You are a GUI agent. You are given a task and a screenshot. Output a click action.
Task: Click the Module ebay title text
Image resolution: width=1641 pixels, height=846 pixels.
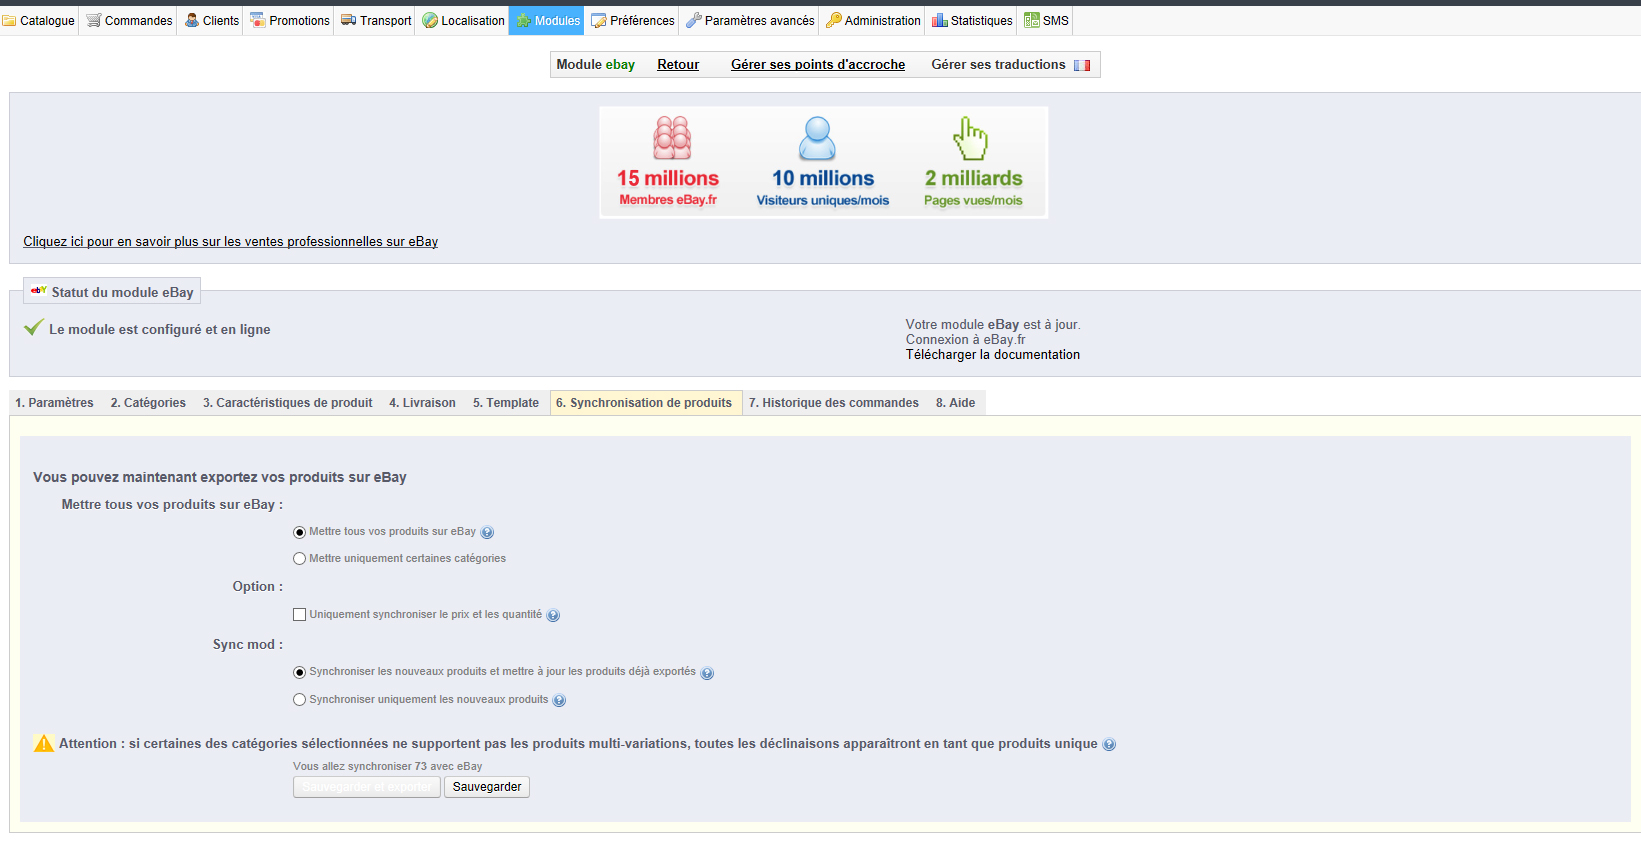(x=596, y=64)
